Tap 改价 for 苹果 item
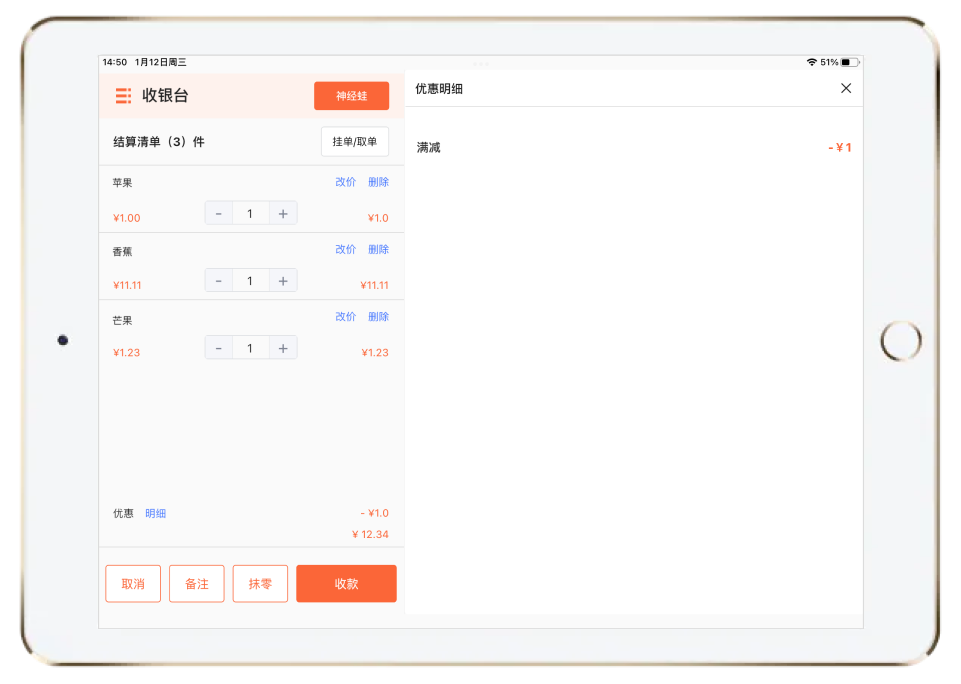 [x=345, y=182]
